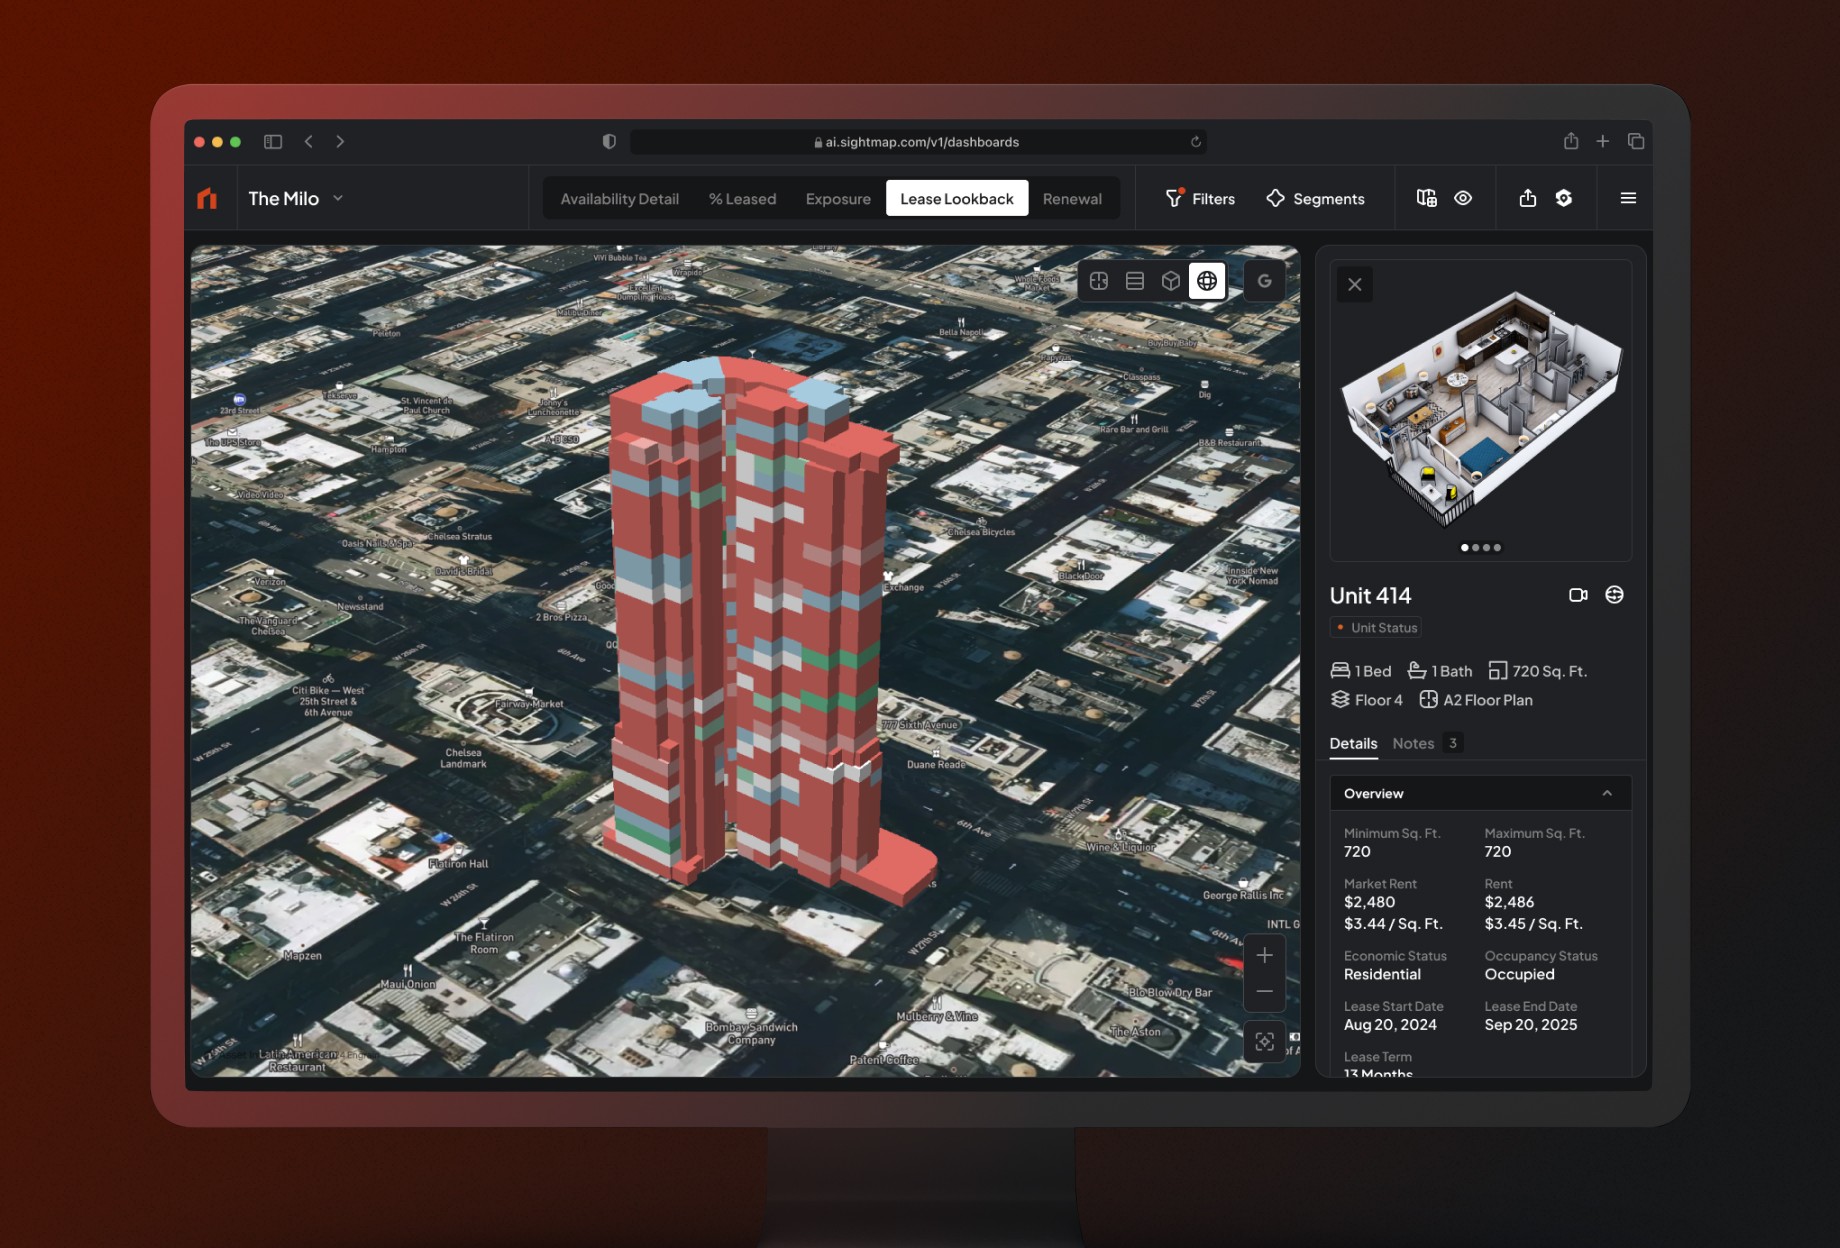Click the Rent $2,486 value

(1509, 902)
